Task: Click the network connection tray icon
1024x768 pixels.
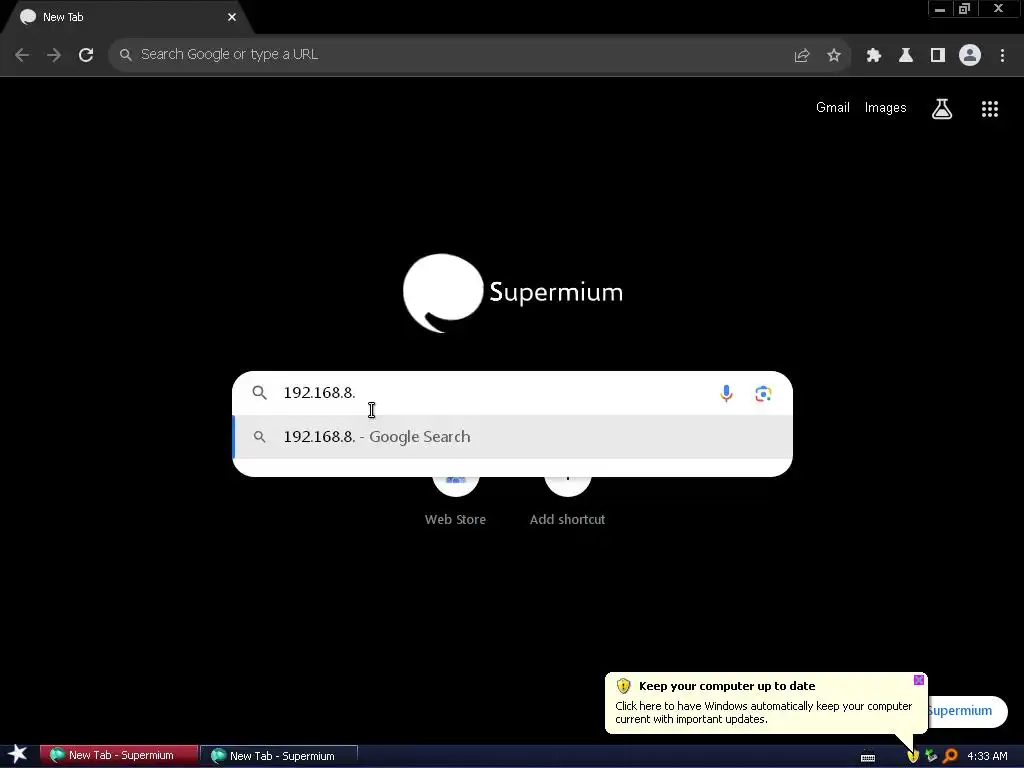Action: pos(931,756)
